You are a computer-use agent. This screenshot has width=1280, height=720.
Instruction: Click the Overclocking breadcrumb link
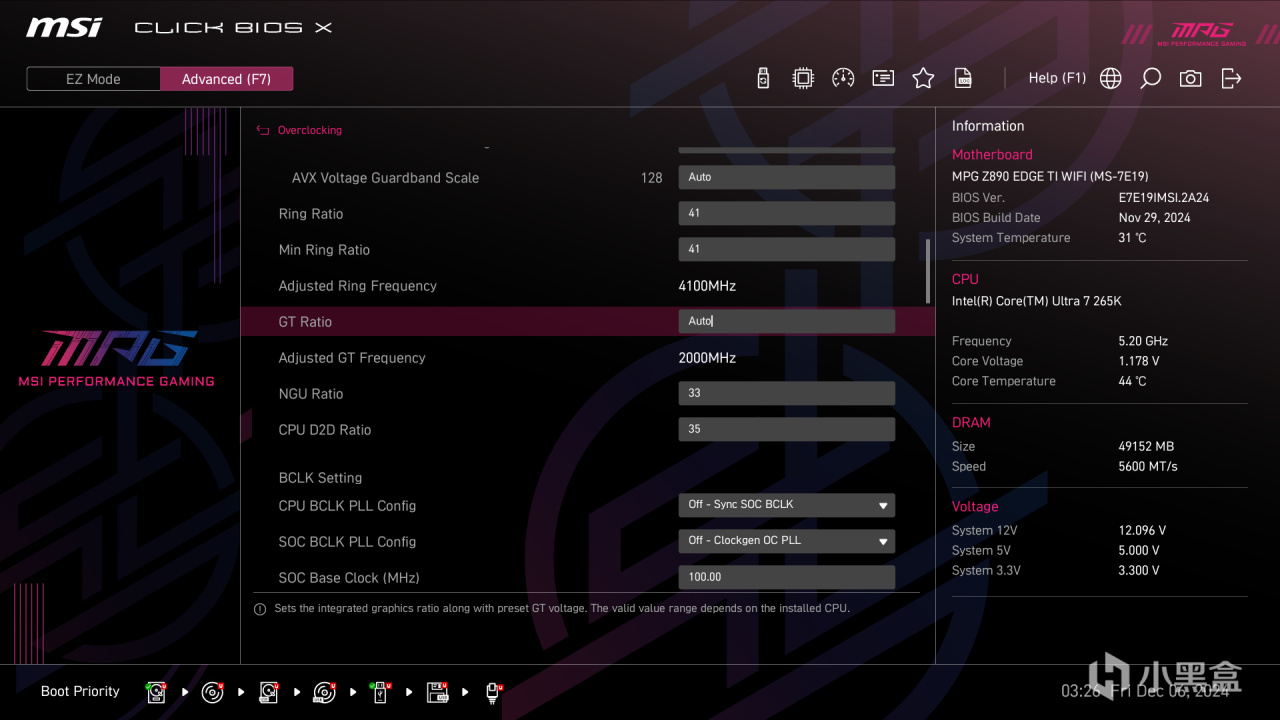coord(309,130)
